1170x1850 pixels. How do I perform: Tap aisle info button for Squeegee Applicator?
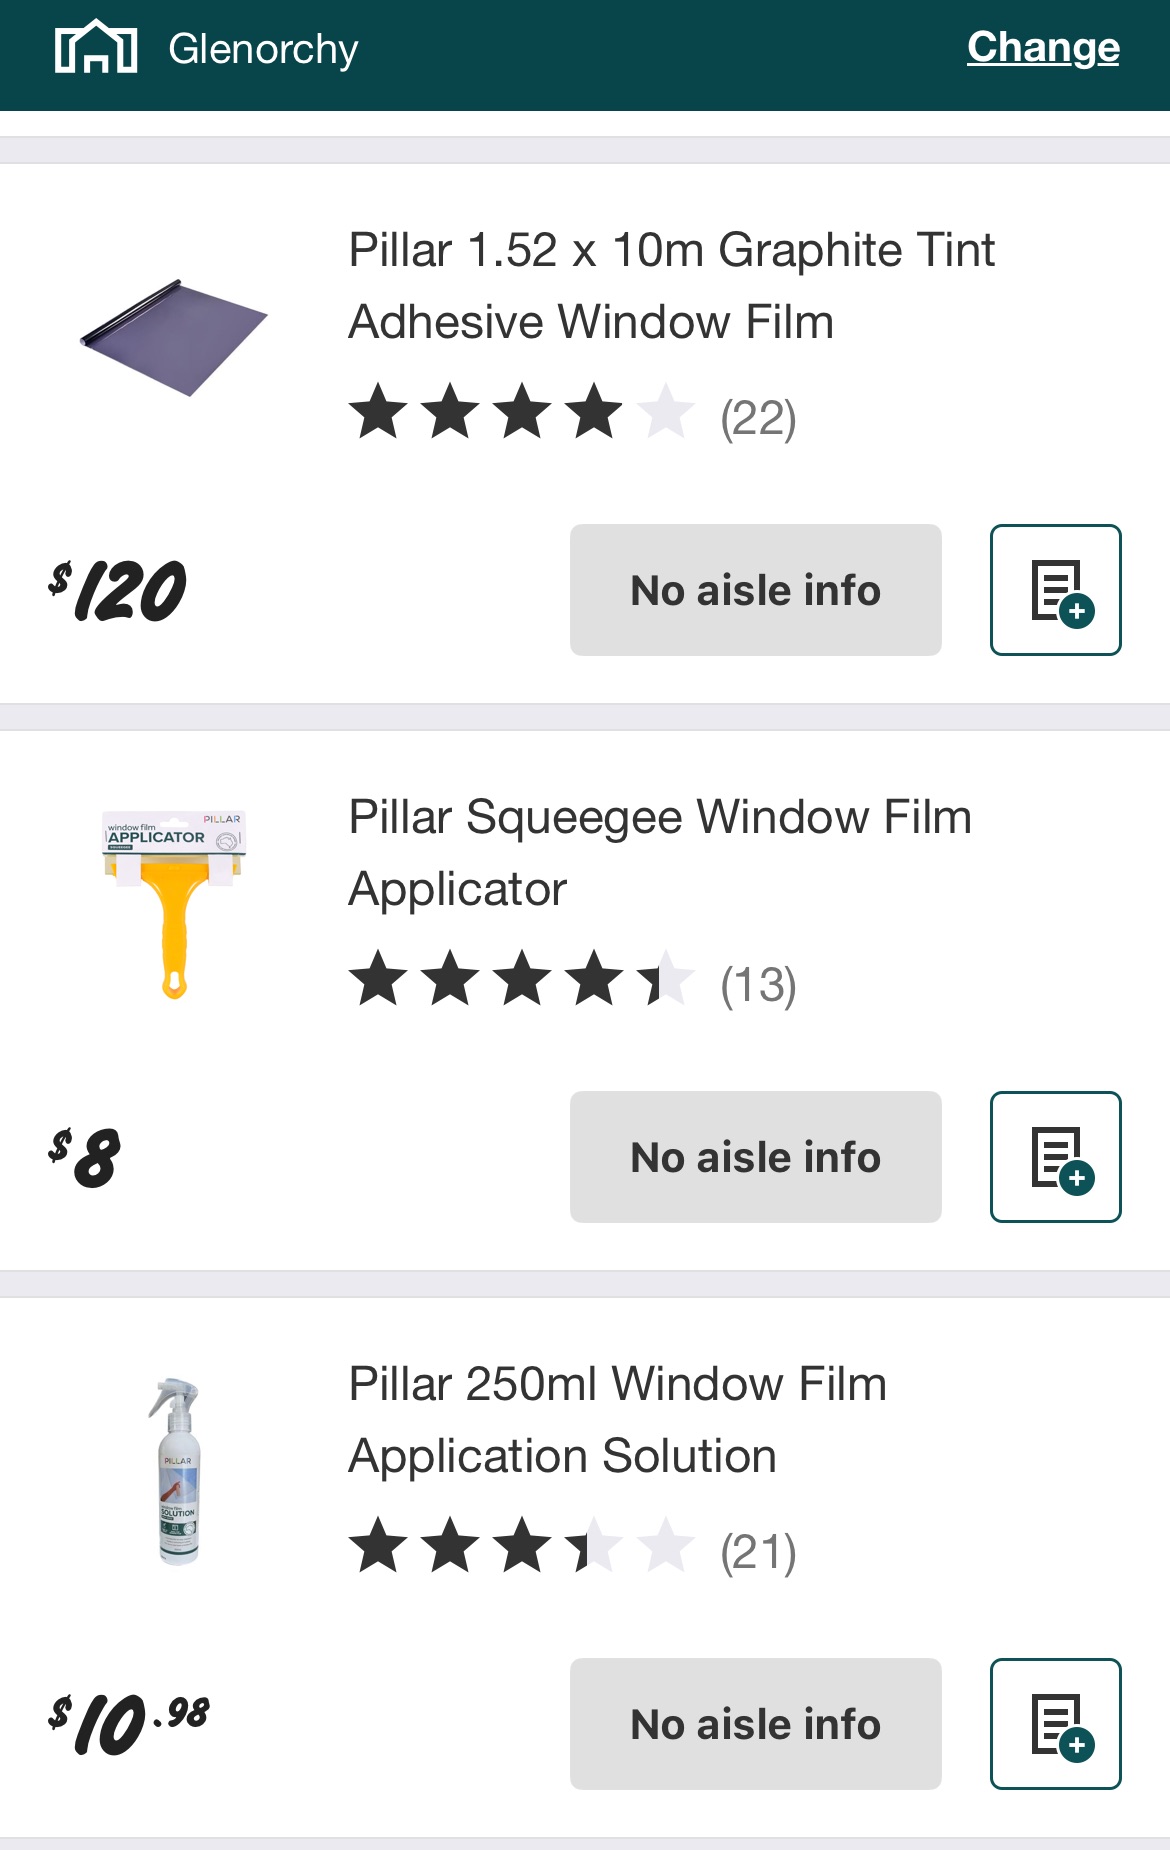pos(755,1157)
